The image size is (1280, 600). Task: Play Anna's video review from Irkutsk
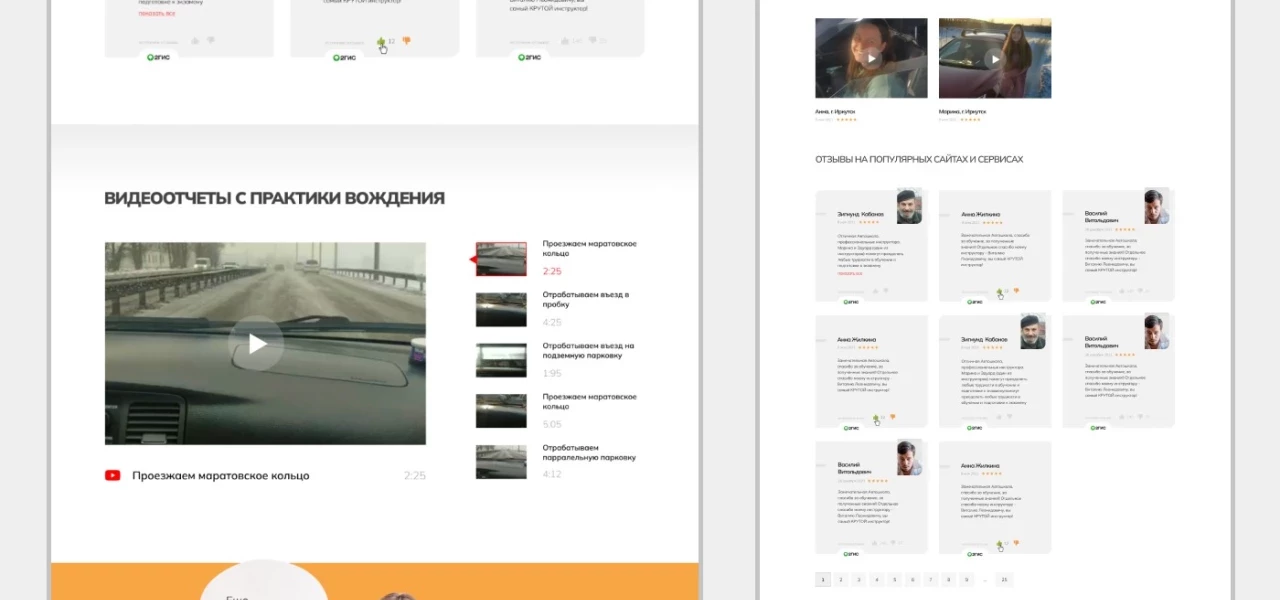[x=871, y=58]
